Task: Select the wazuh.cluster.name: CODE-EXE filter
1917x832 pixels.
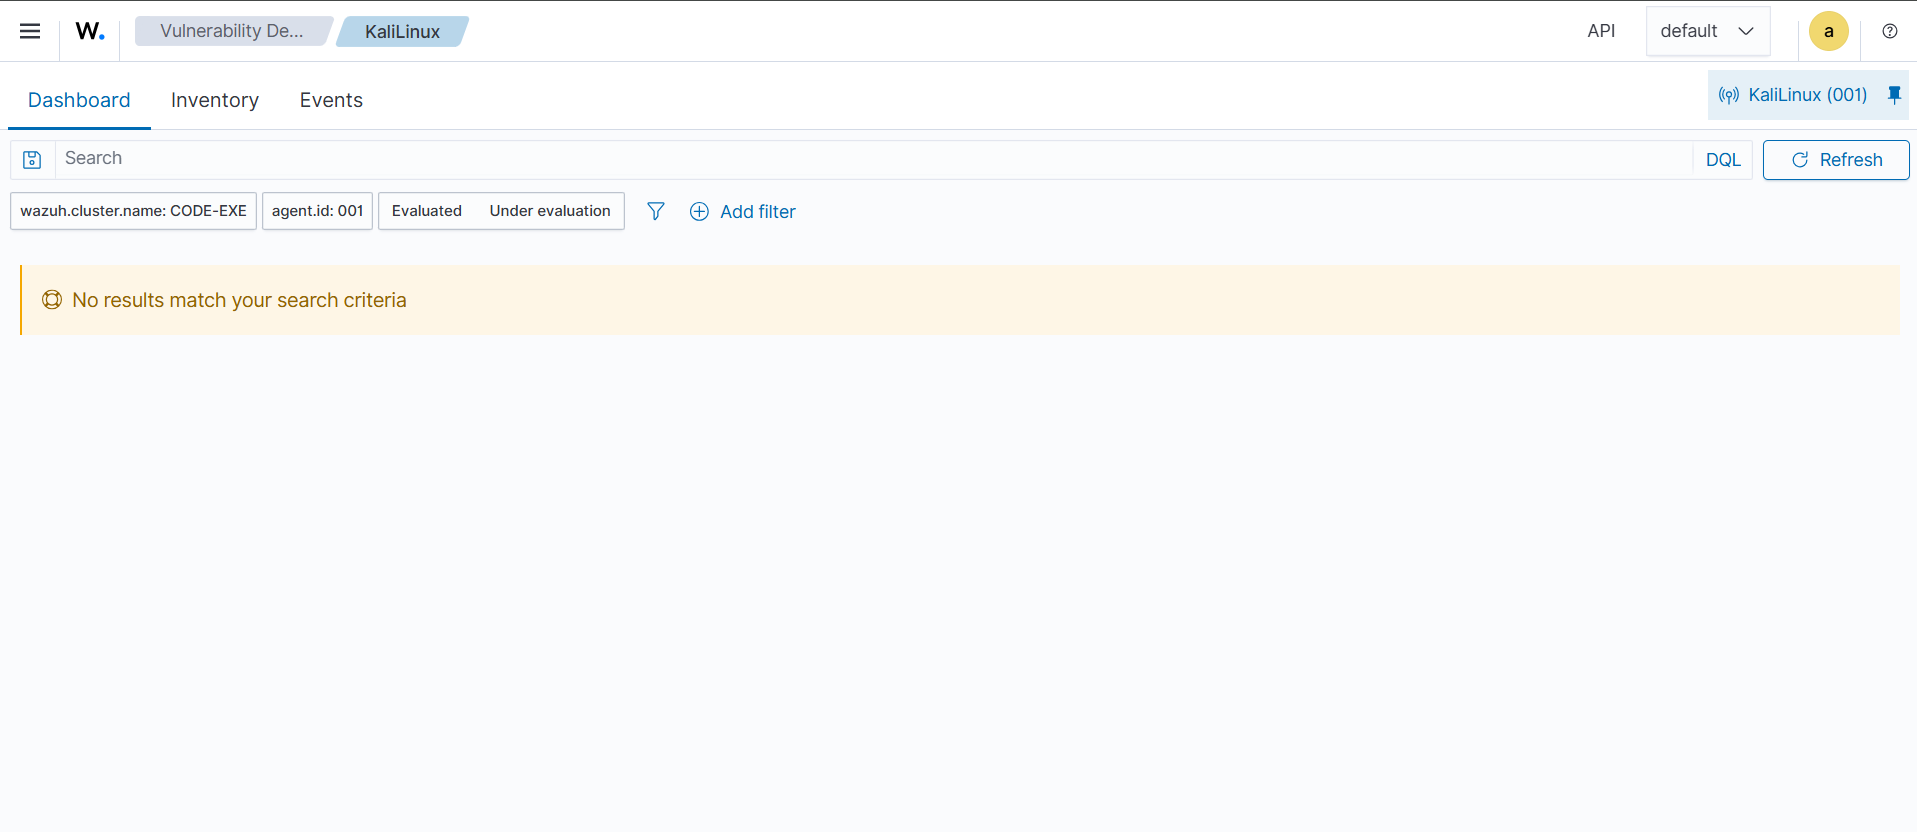Action: (133, 211)
